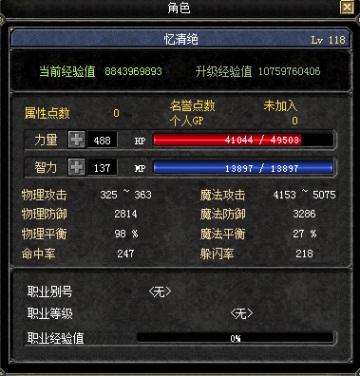Click the 角色 window title
360x376 pixels.
pyautogui.click(x=179, y=8)
